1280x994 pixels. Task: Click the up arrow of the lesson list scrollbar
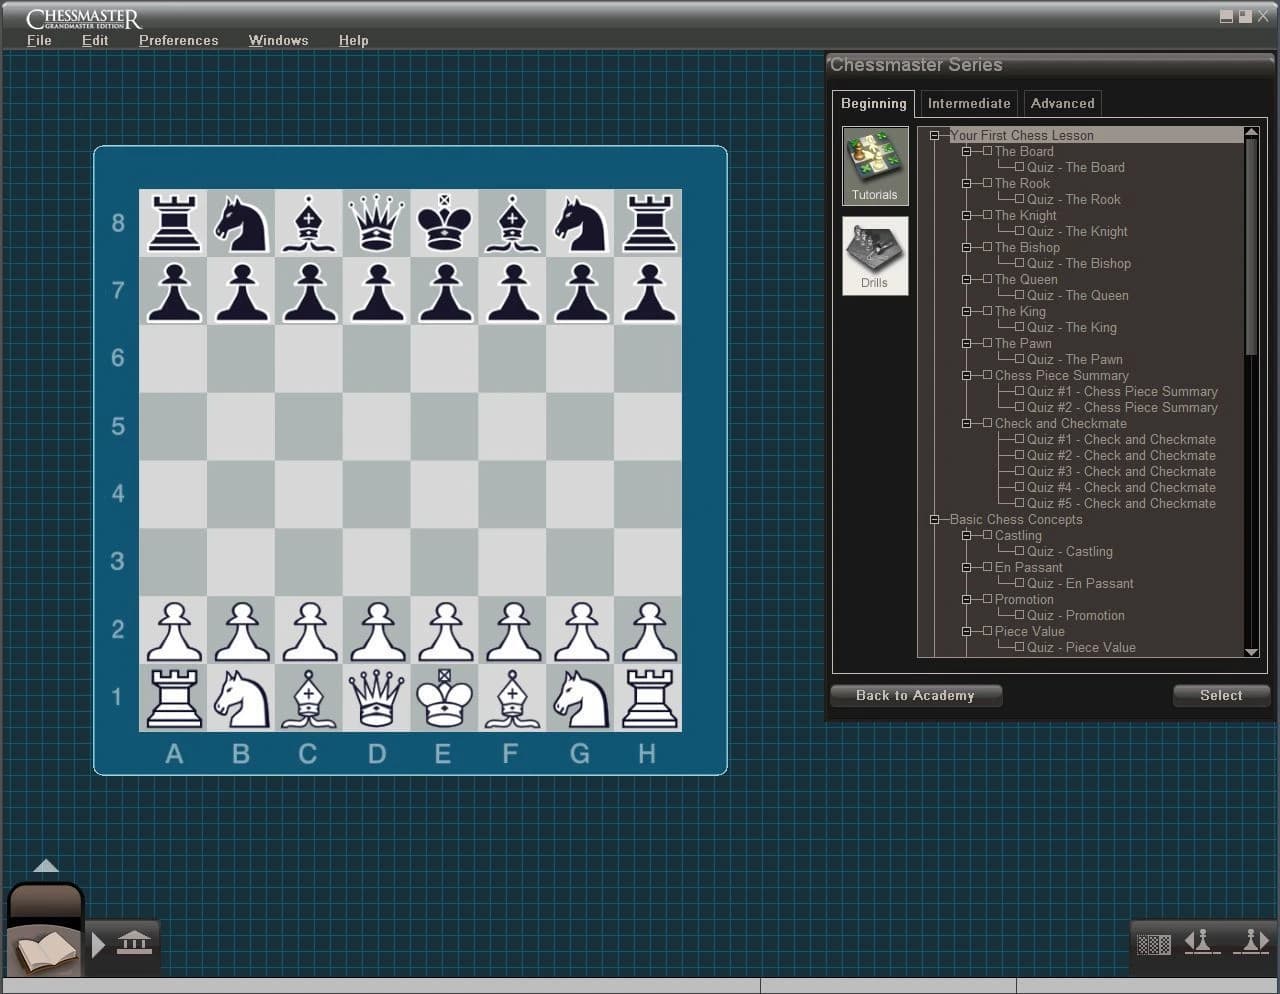(x=1251, y=132)
